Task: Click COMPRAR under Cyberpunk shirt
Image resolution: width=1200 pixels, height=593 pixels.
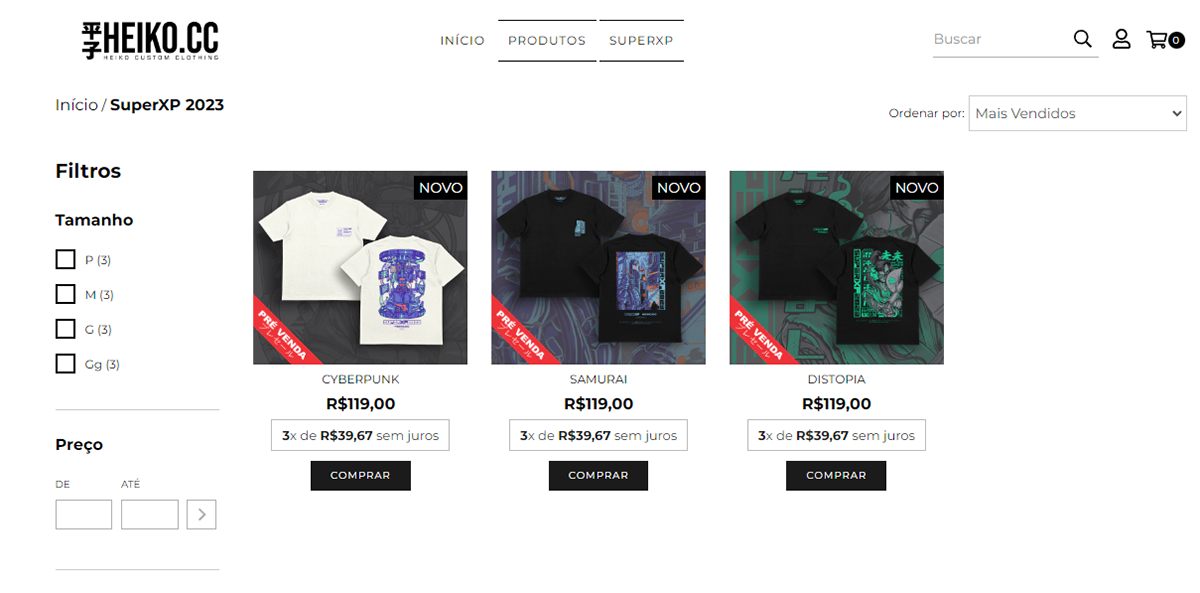Action: (x=360, y=475)
